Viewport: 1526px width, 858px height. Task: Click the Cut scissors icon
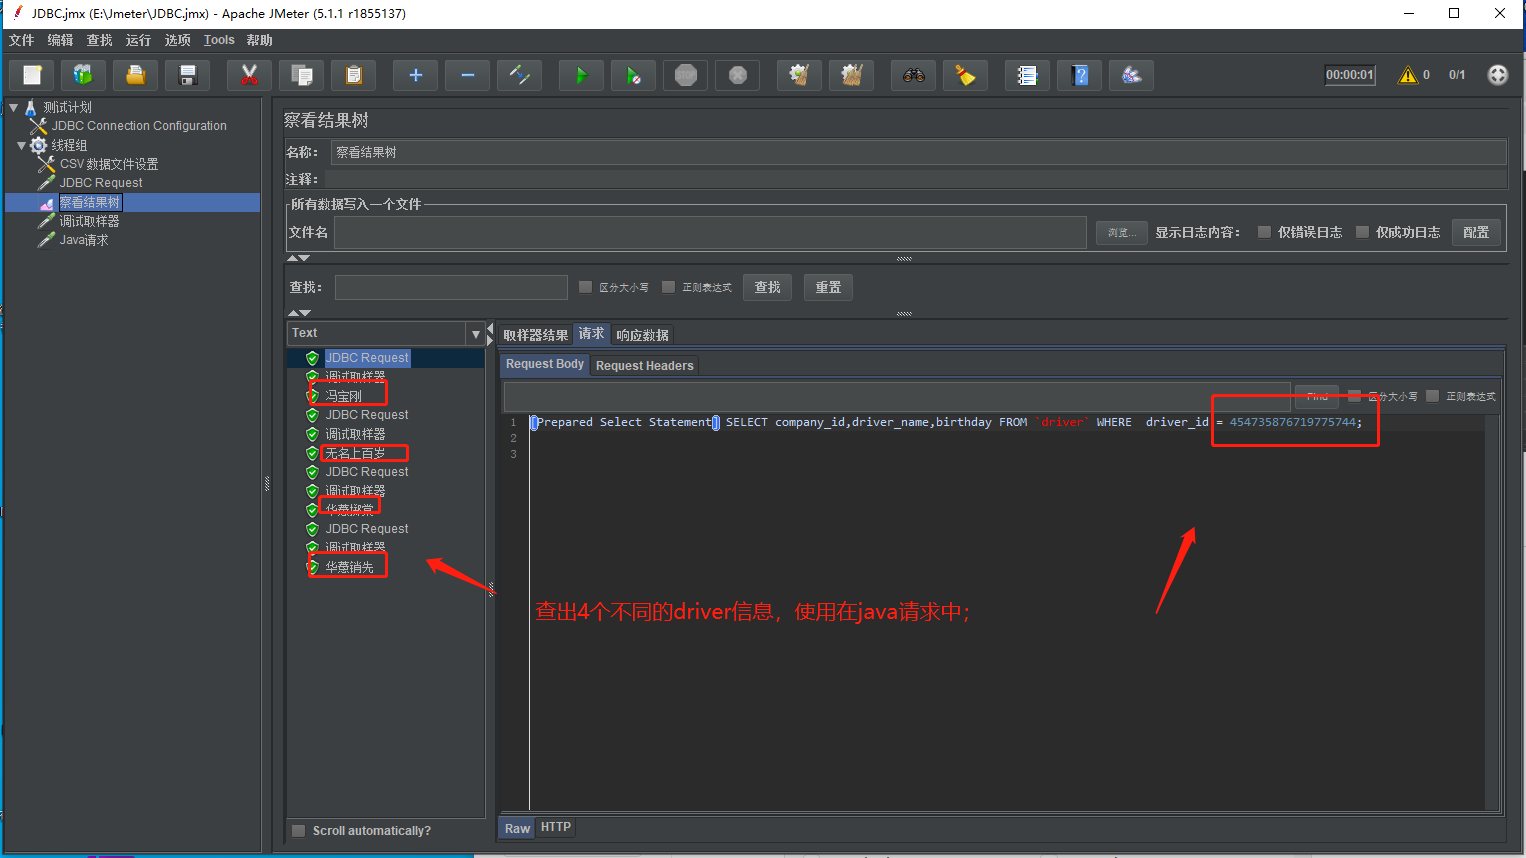coord(249,75)
